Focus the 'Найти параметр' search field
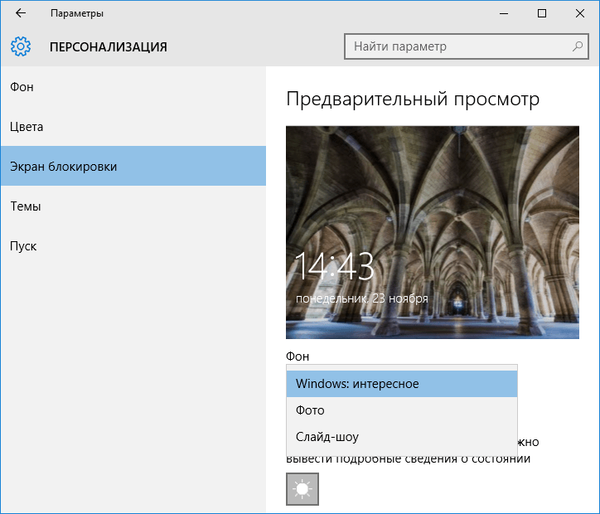The height and width of the screenshot is (514, 600). [466, 46]
